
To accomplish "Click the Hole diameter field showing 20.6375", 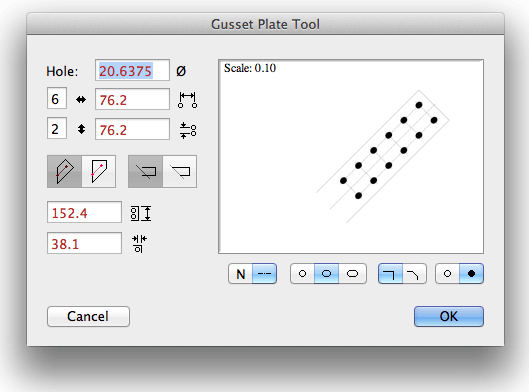I will coord(132,70).
